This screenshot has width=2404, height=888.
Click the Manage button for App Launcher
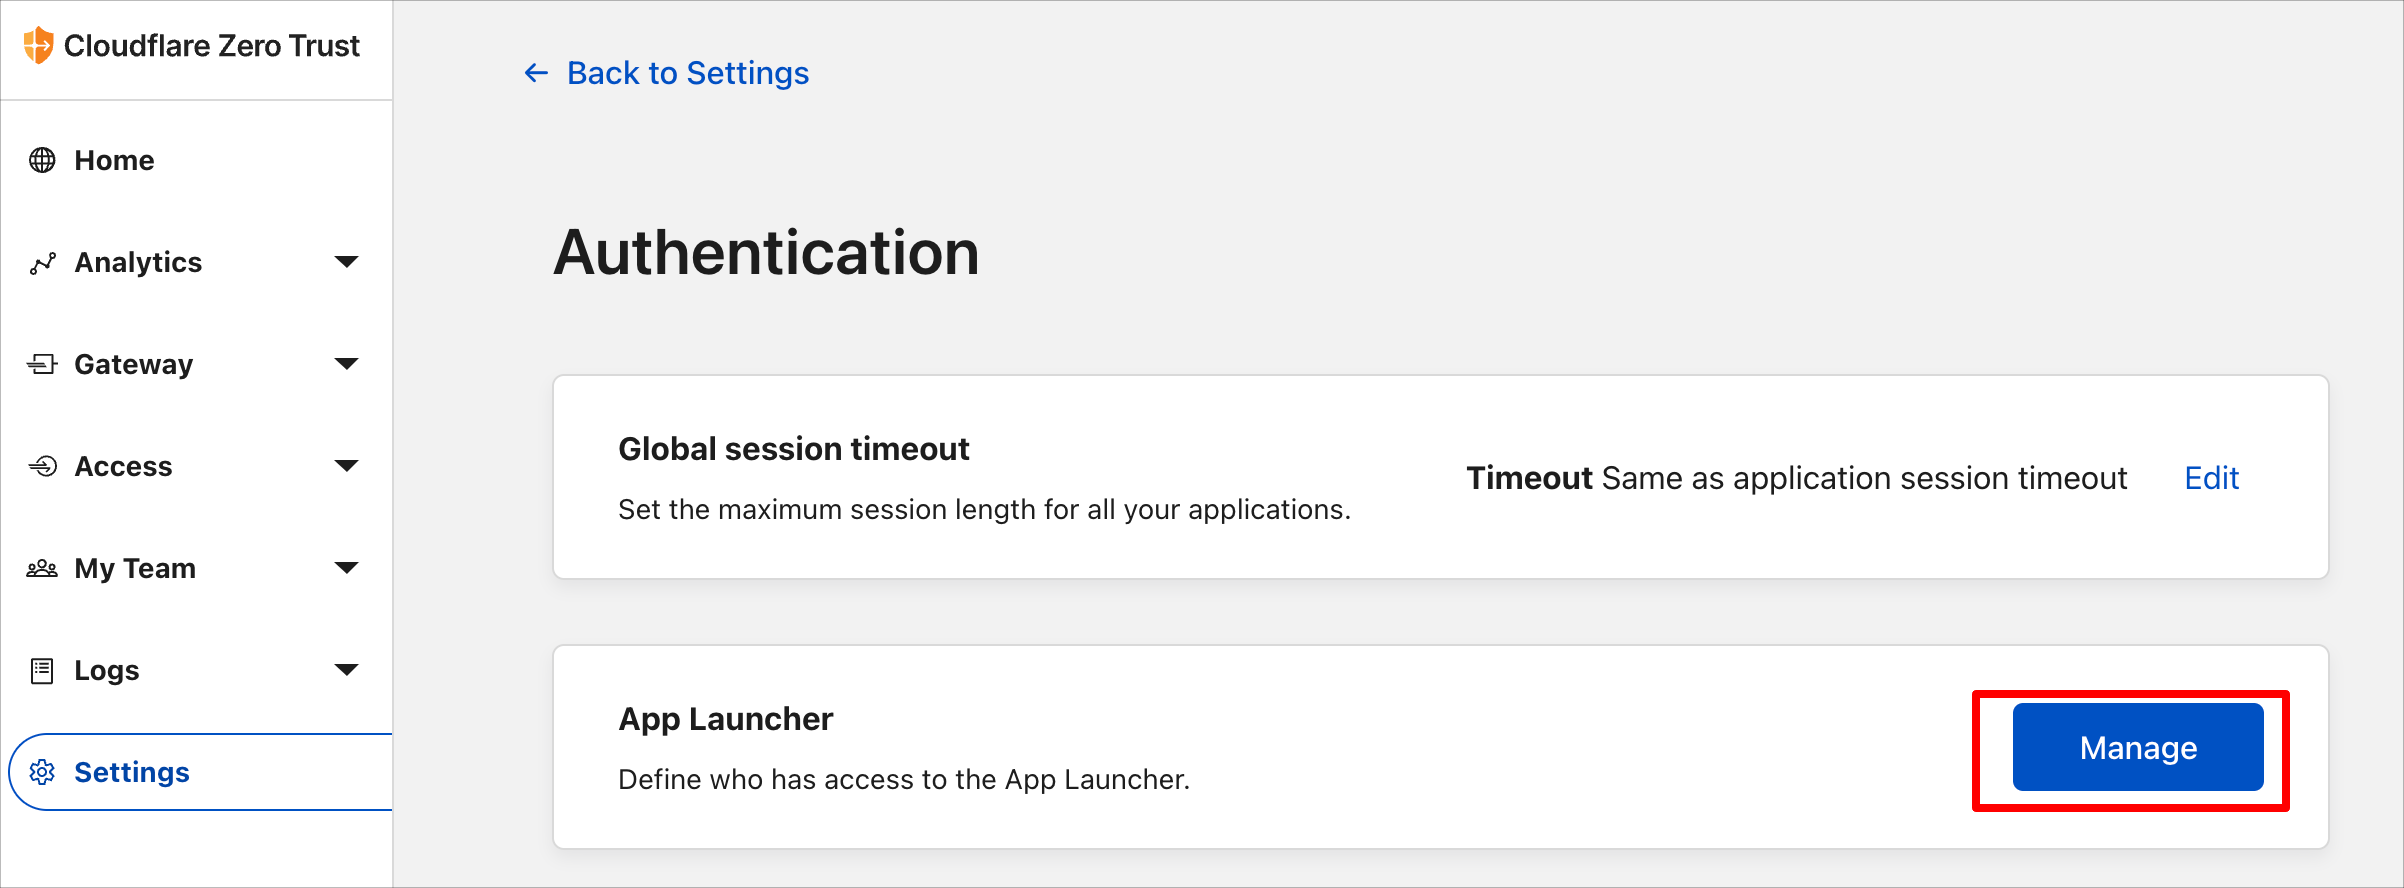[2138, 747]
